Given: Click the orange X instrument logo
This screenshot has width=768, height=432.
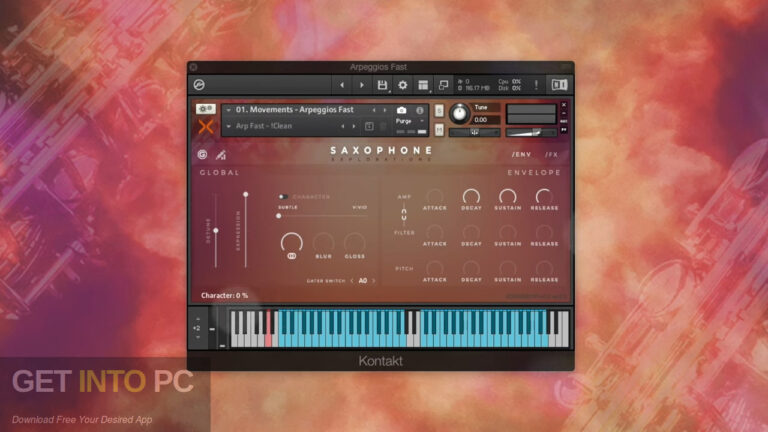Looking at the screenshot, I should click(206, 126).
